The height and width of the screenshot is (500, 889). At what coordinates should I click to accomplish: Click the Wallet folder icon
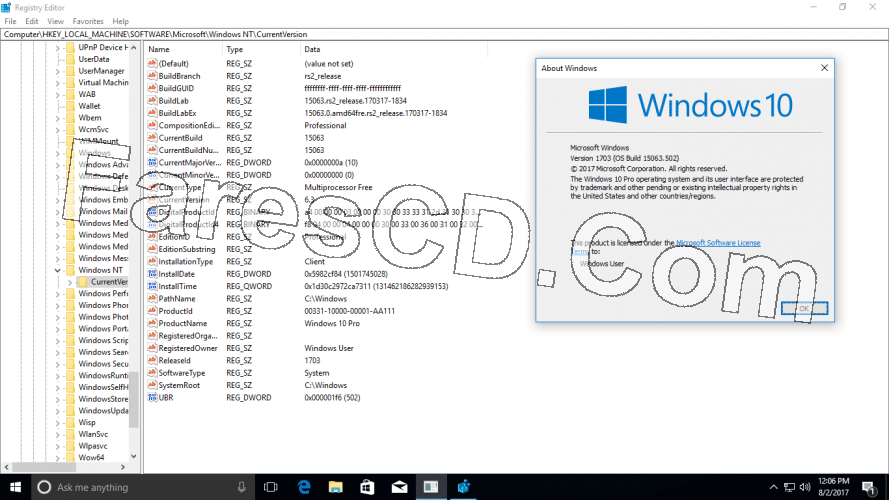click(x=70, y=106)
